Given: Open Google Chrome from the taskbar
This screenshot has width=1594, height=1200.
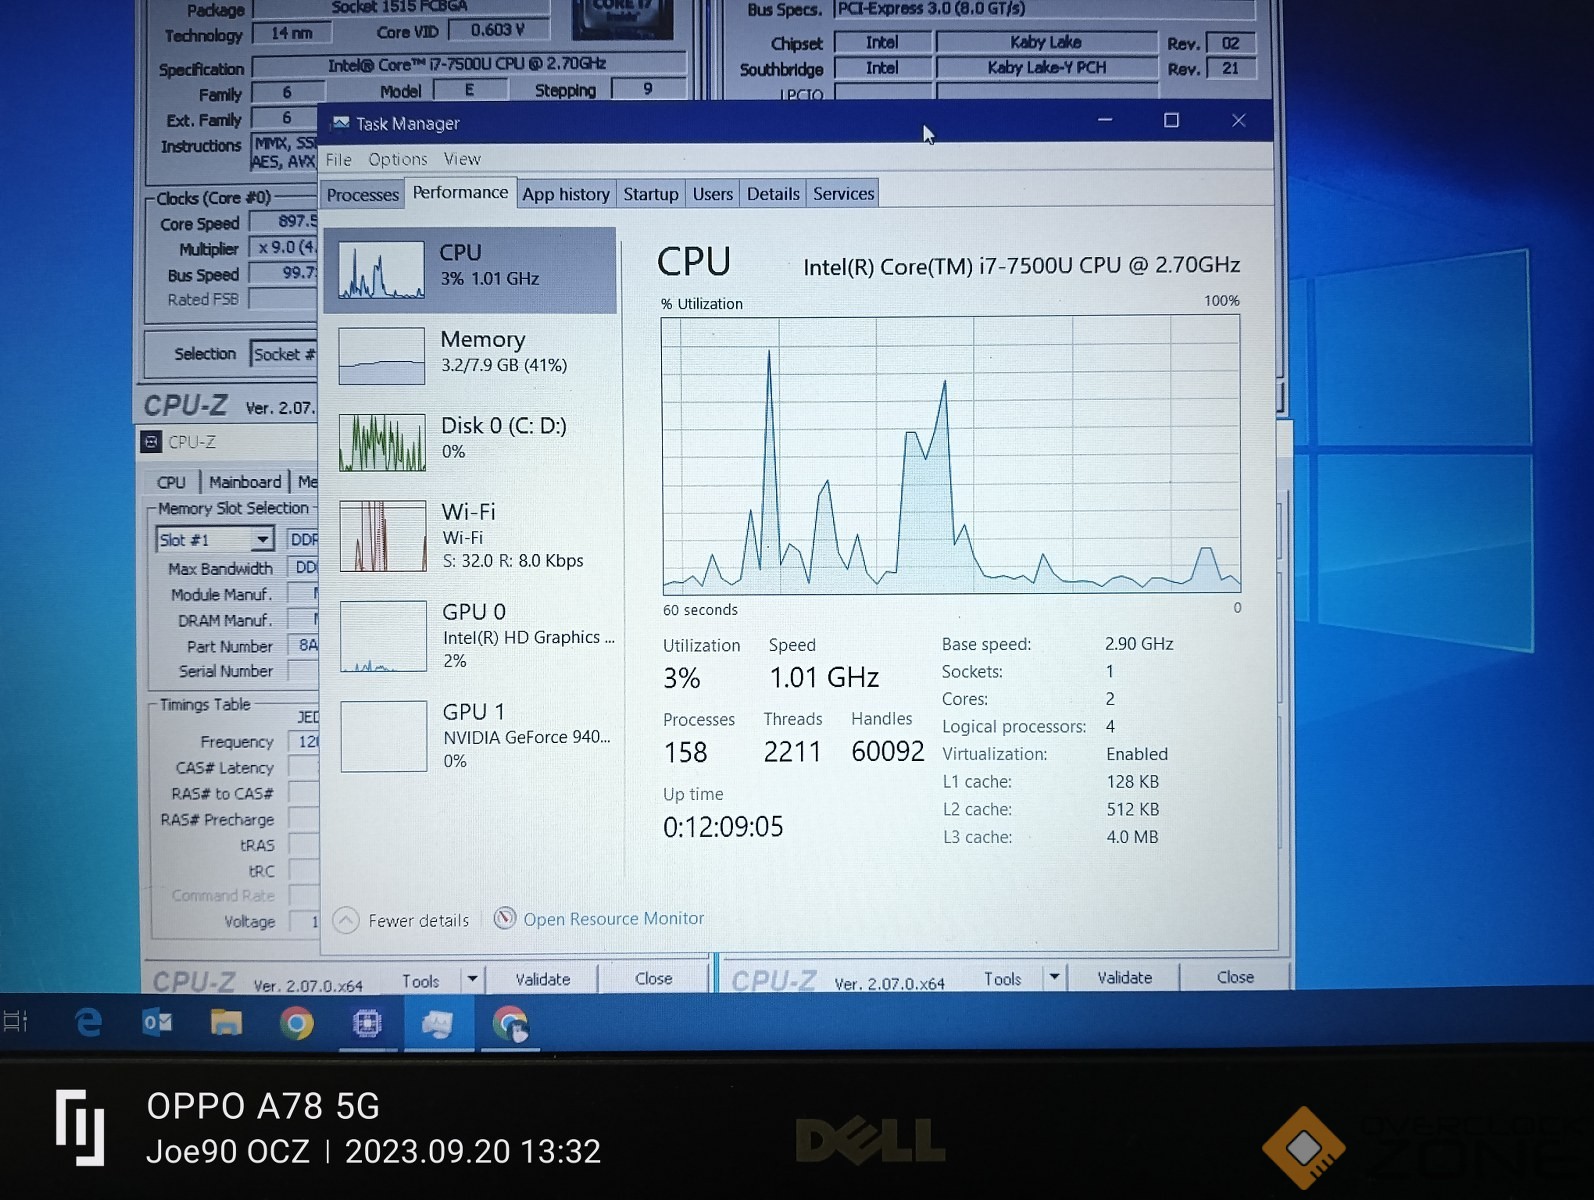Looking at the screenshot, I should click(x=297, y=1023).
